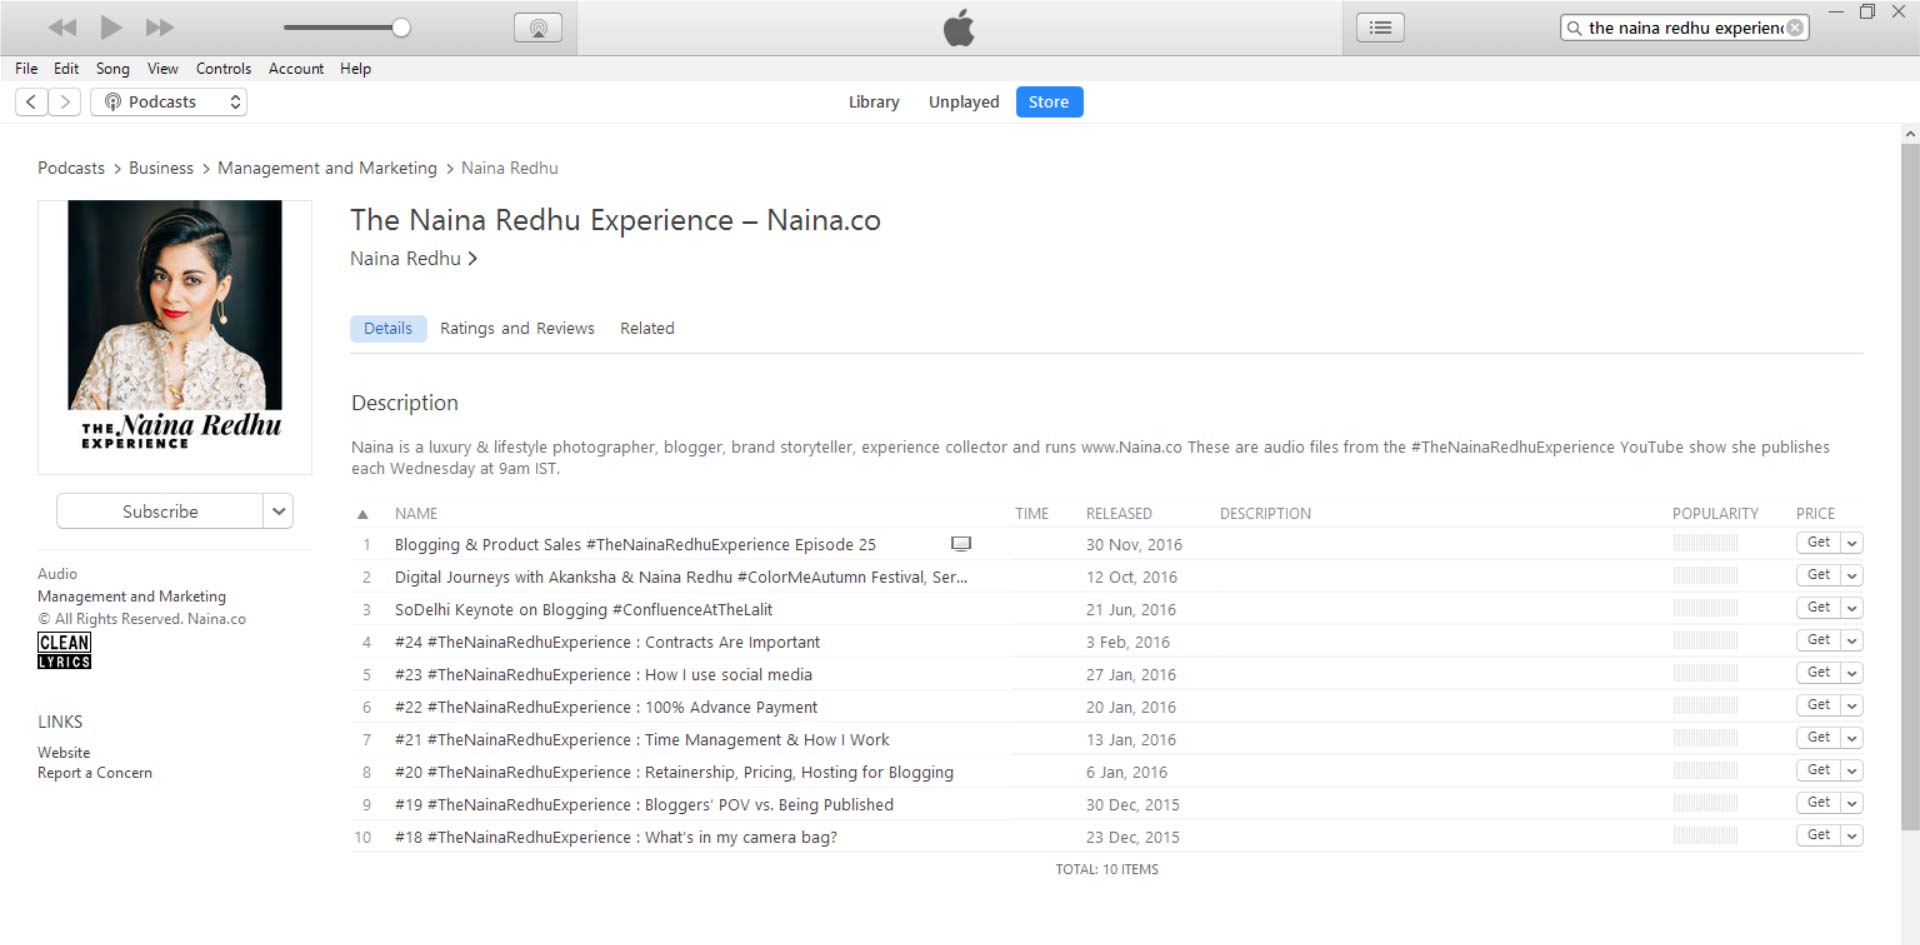Switch to the Library tab
The image size is (1920, 945).
point(874,102)
